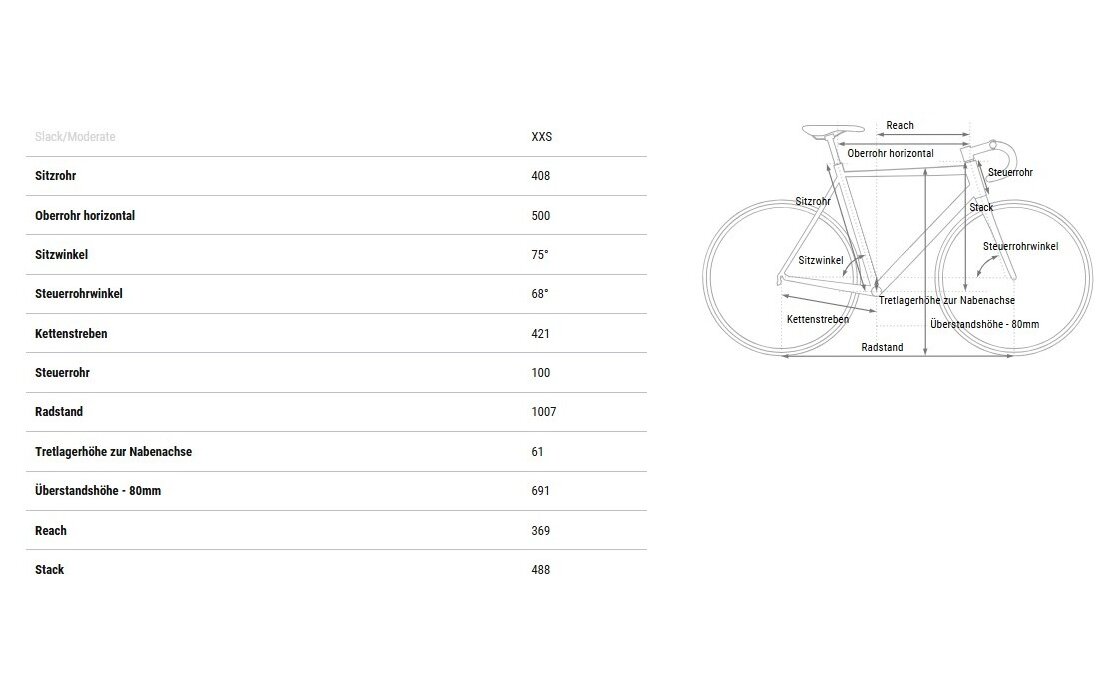
Task: Click the Steuerrohrwinkel value 68°
Action: [x=540, y=293]
